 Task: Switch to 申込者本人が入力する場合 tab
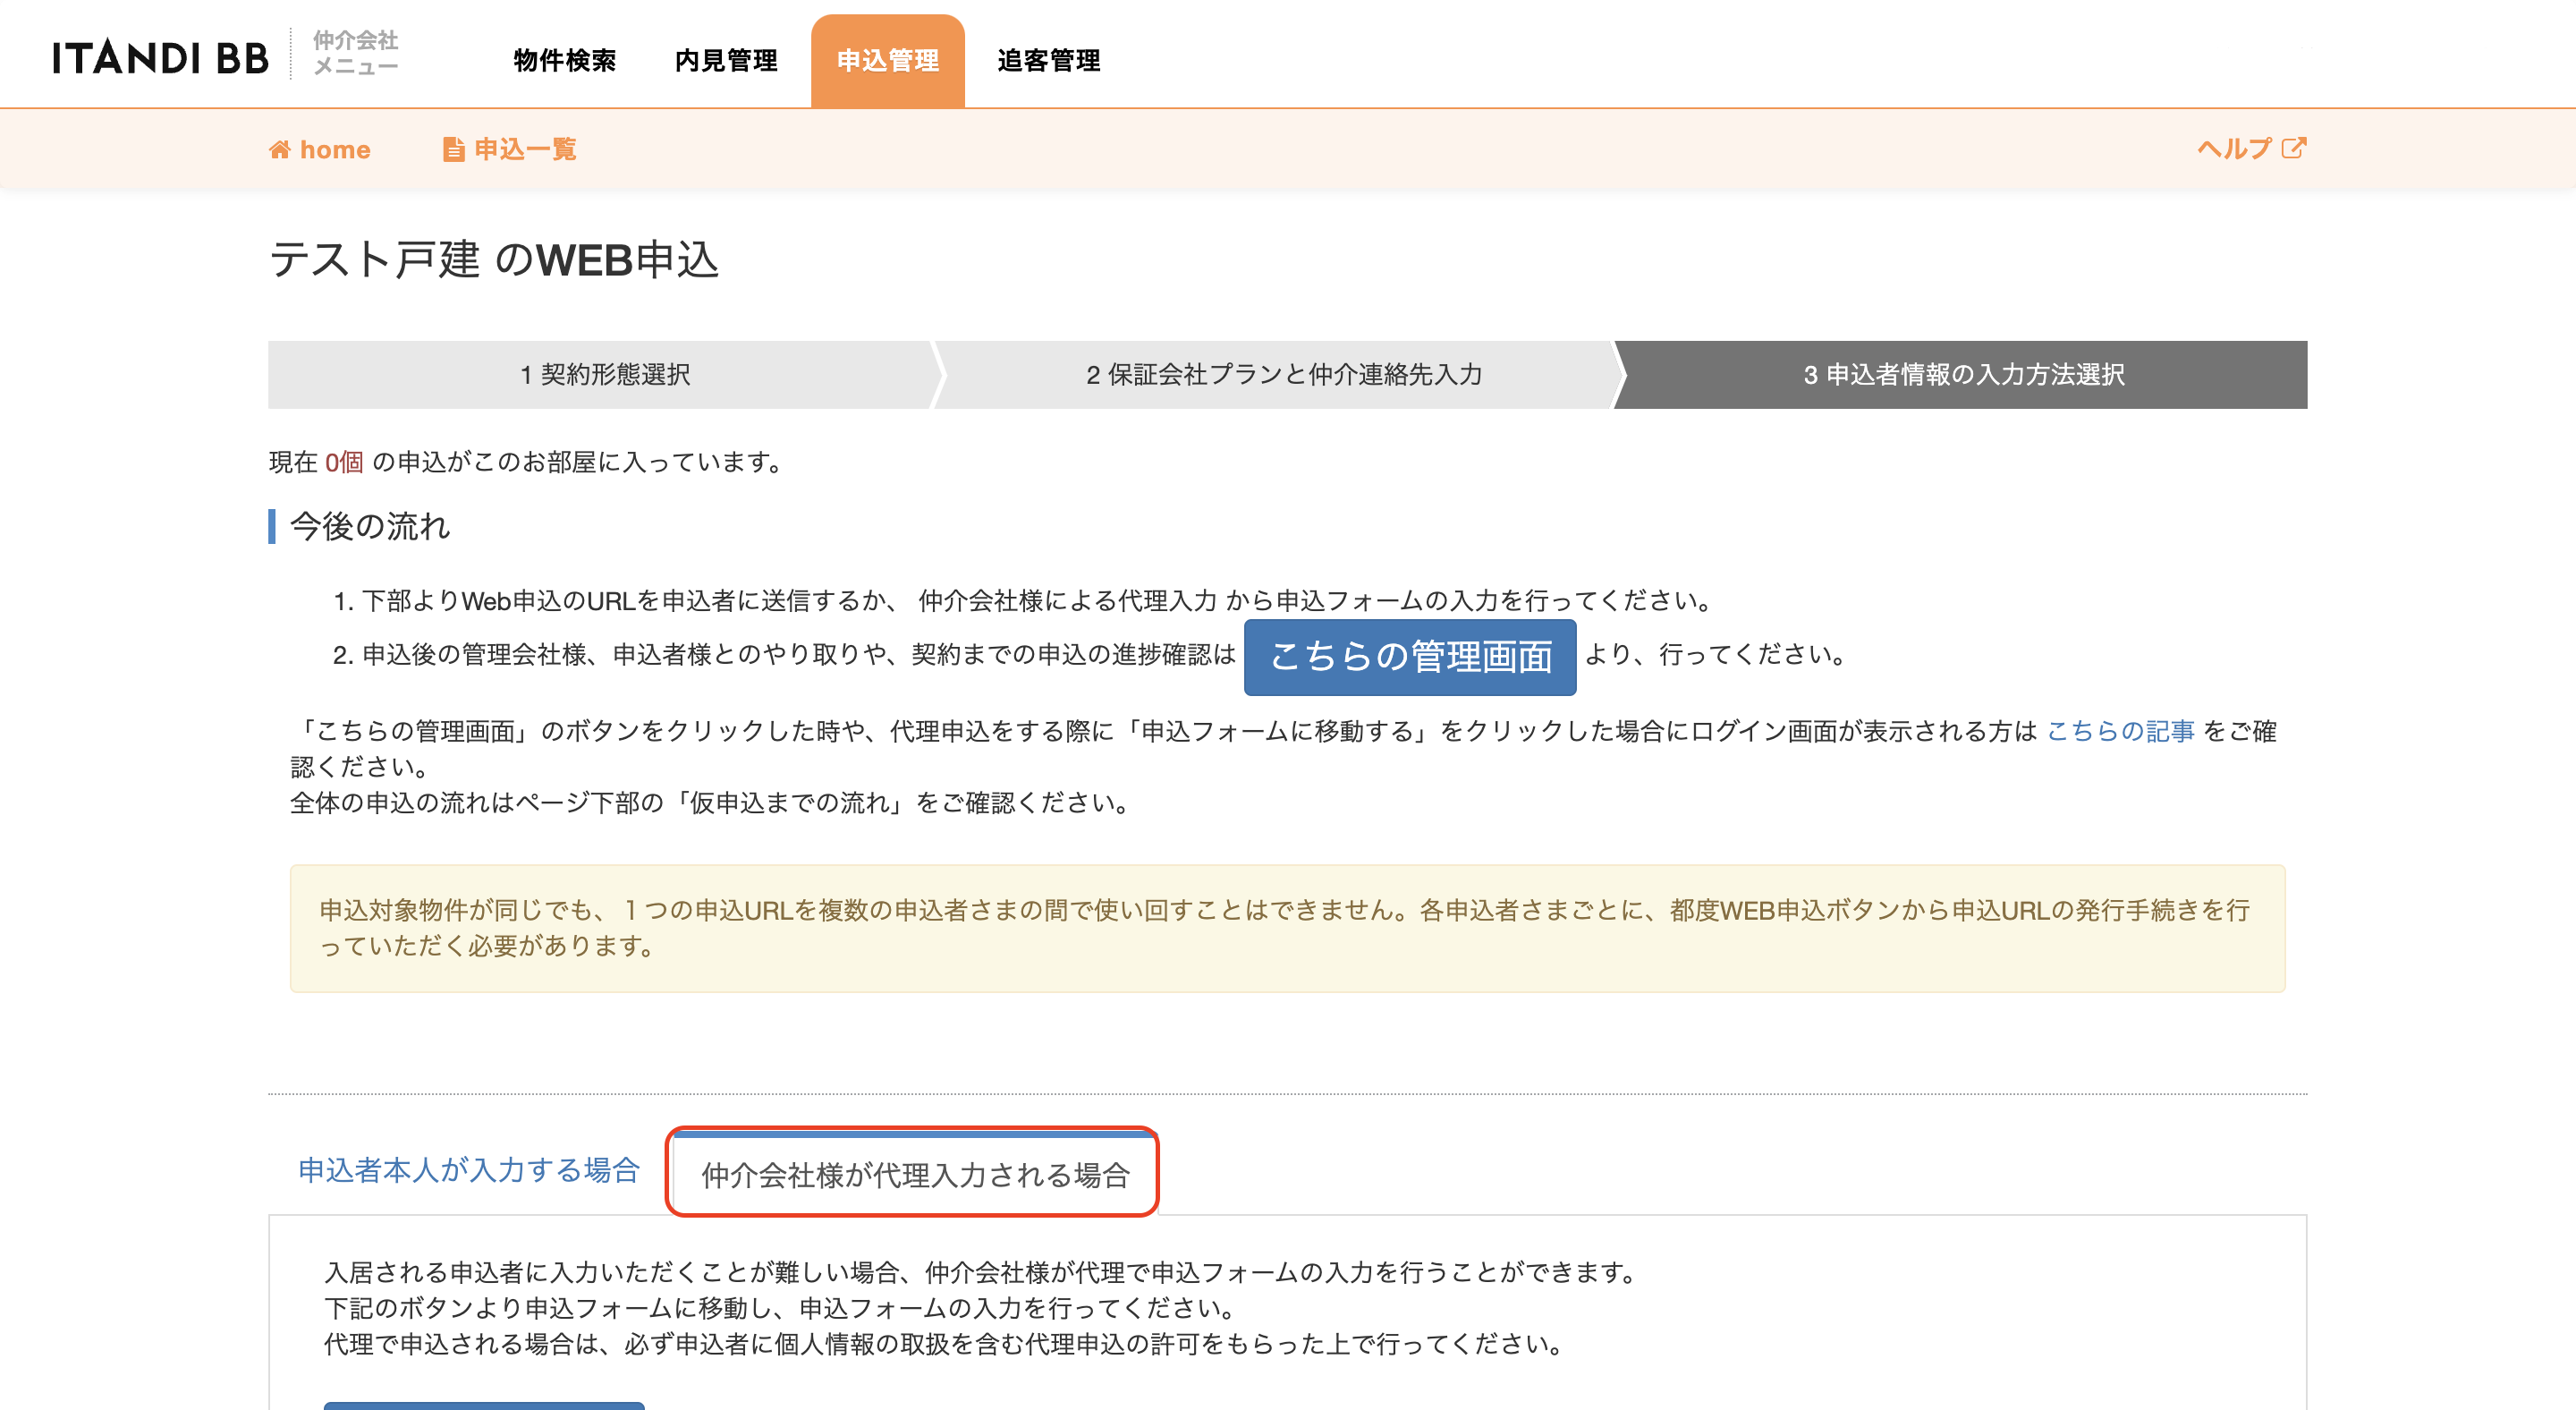tap(469, 1170)
